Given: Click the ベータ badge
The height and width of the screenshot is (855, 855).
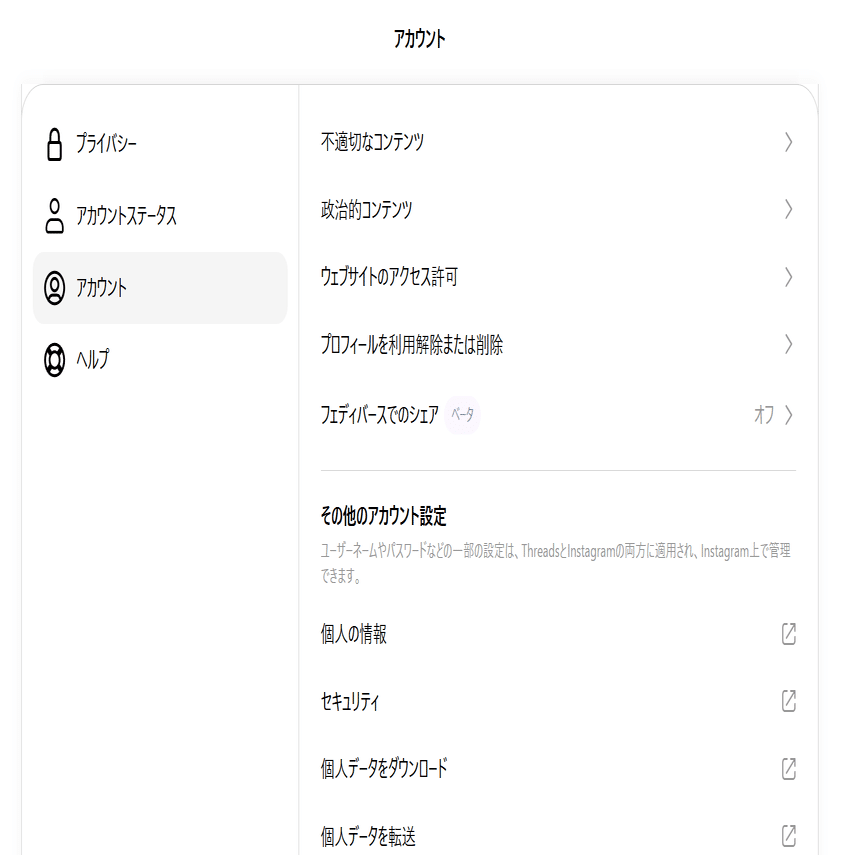Looking at the screenshot, I should pyautogui.click(x=463, y=412).
